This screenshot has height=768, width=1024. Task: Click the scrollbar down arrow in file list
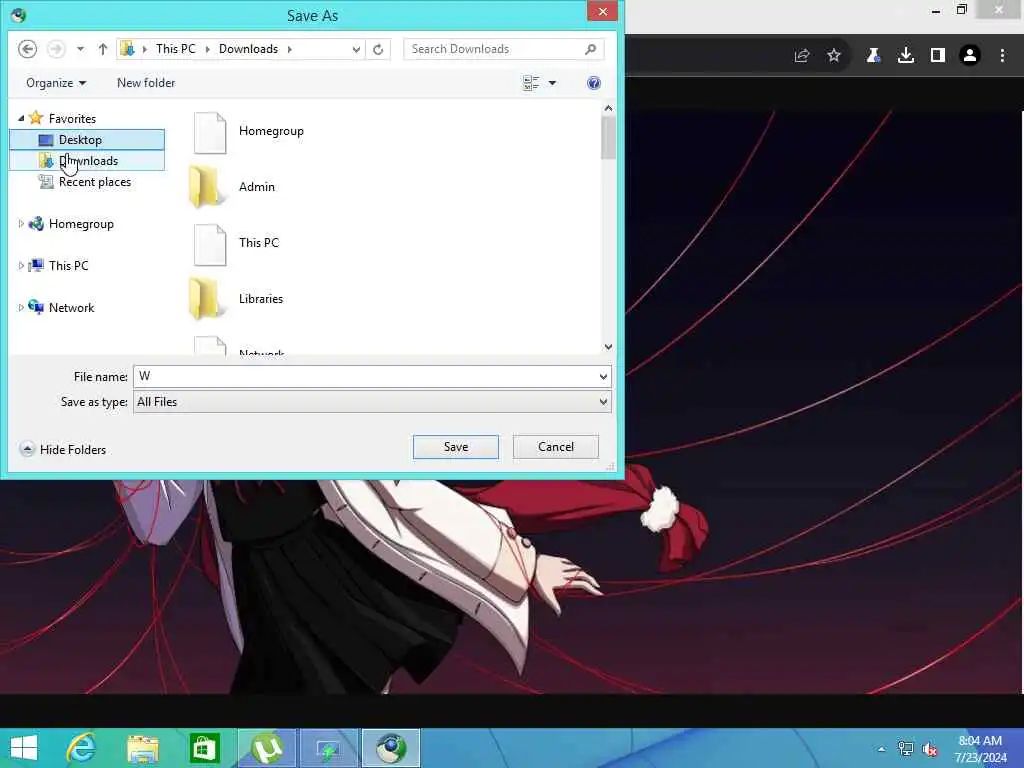608,347
